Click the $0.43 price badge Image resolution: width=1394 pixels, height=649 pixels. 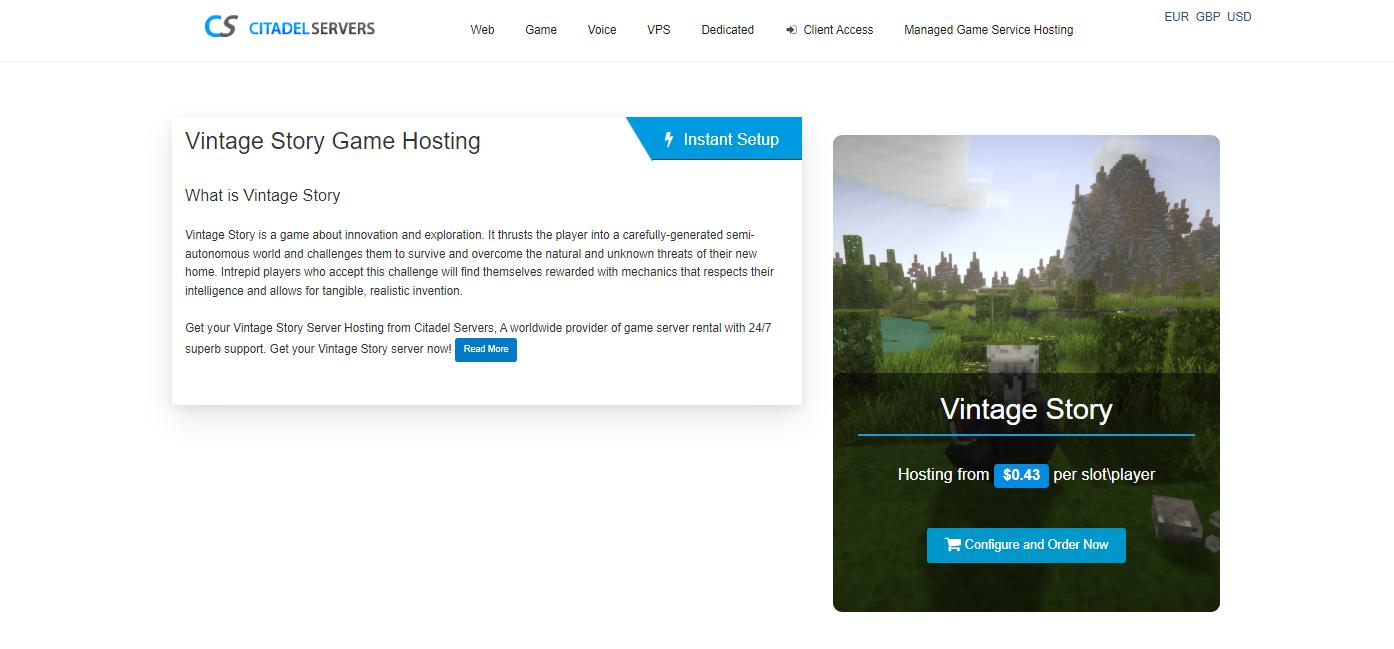(x=1021, y=475)
